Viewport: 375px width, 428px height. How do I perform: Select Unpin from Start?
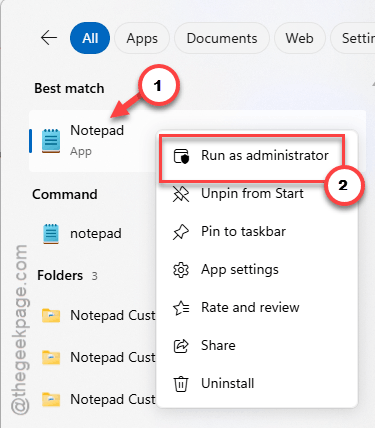coord(257,194)
